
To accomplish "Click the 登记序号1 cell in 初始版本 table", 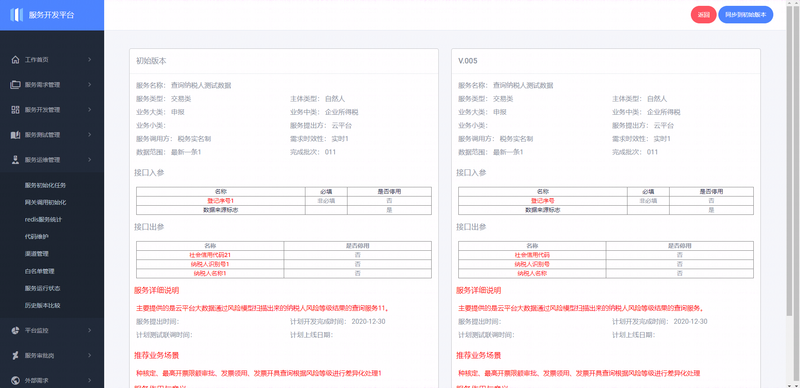I will coord(220,201).
